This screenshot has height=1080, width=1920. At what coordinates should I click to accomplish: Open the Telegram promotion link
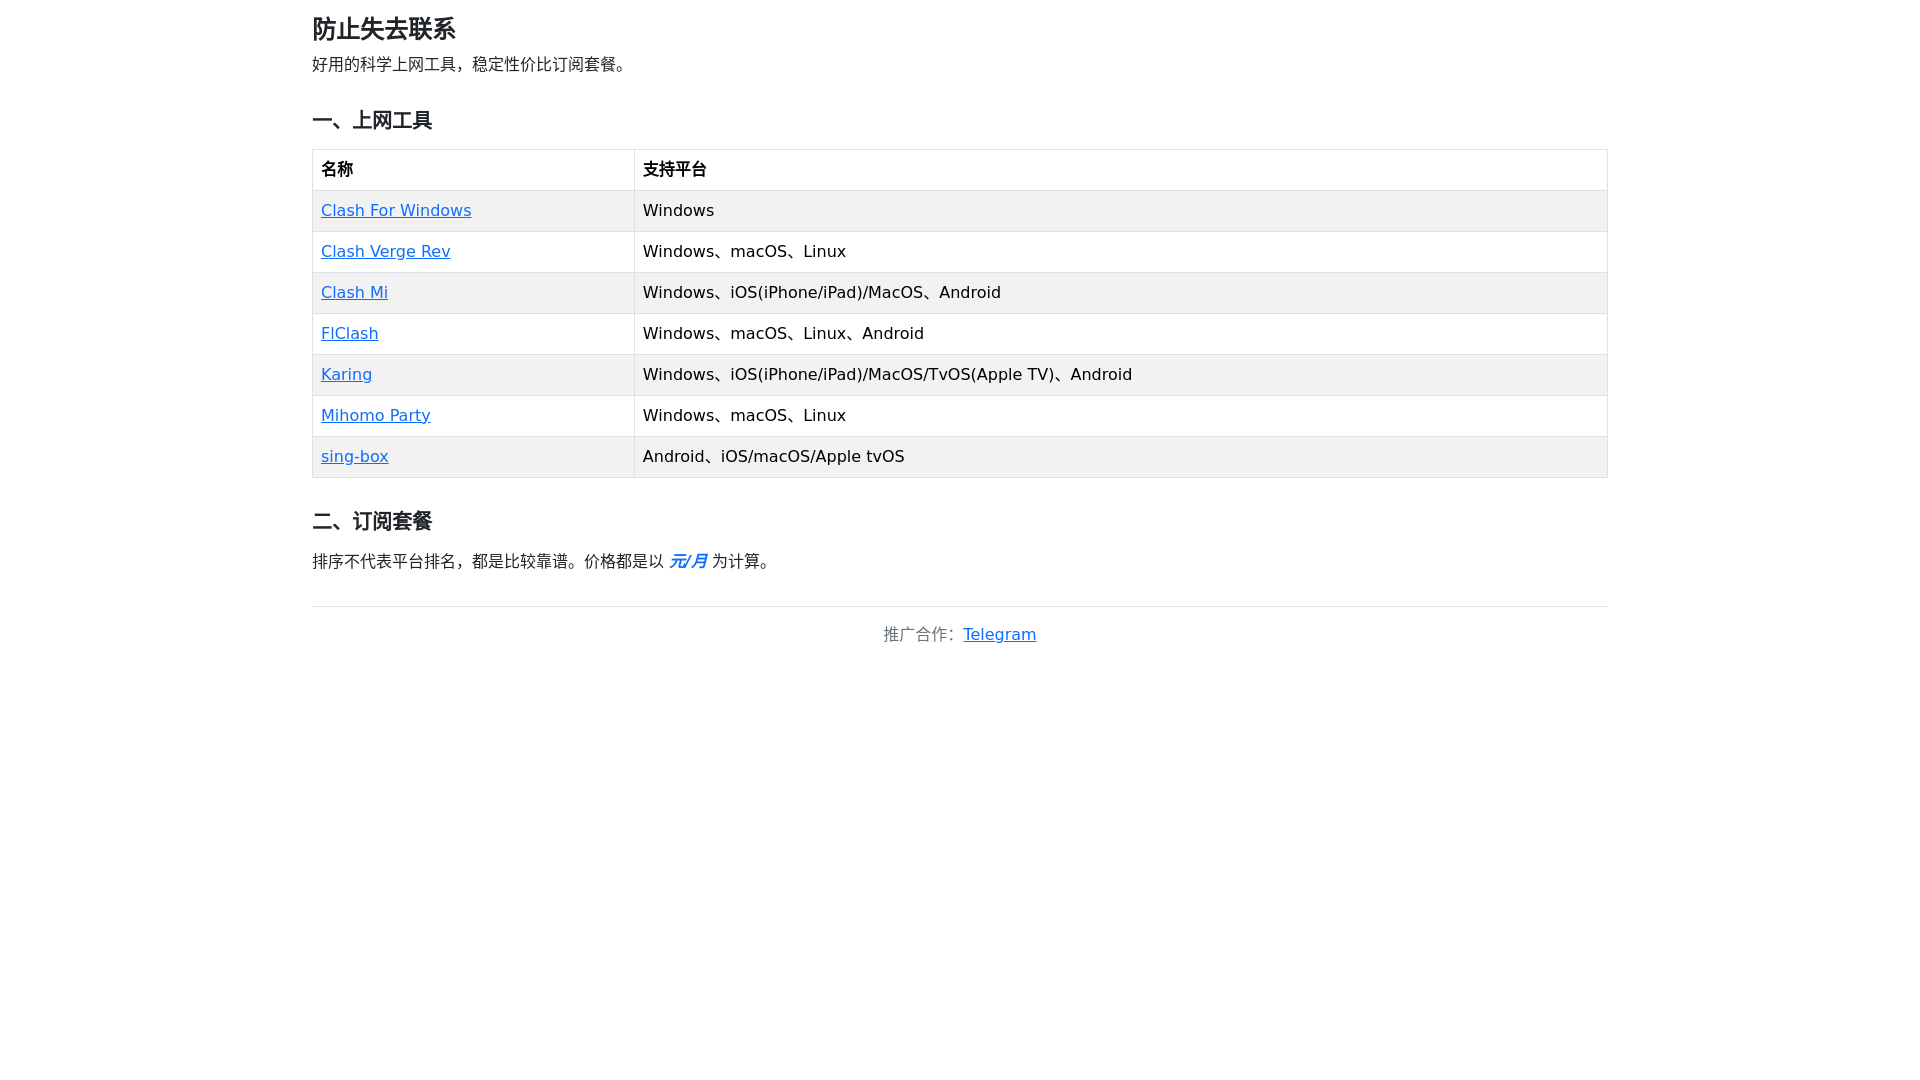coord(999,634)
